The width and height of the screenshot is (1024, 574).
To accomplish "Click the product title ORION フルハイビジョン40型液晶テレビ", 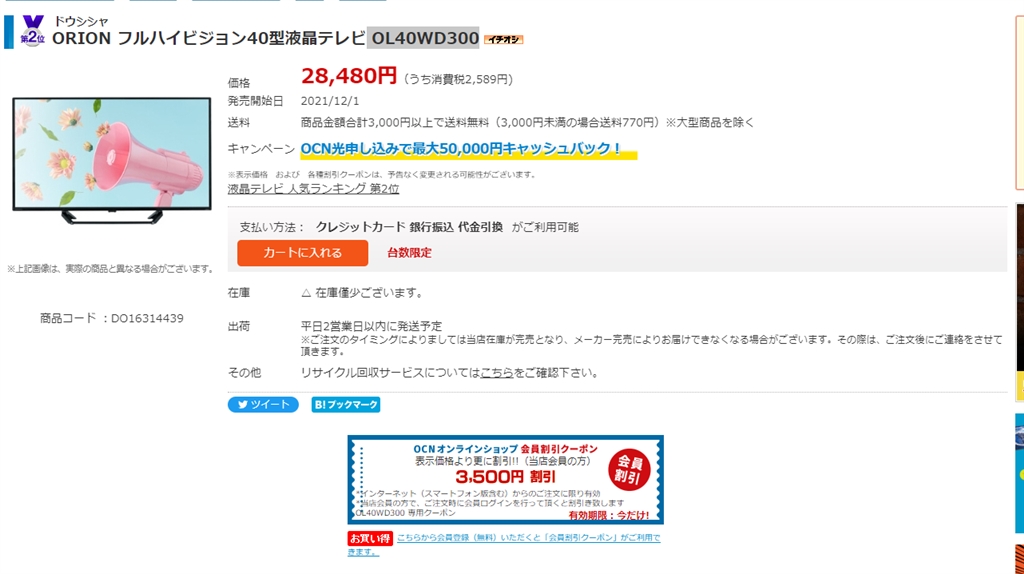I will (x=208, y=39).
